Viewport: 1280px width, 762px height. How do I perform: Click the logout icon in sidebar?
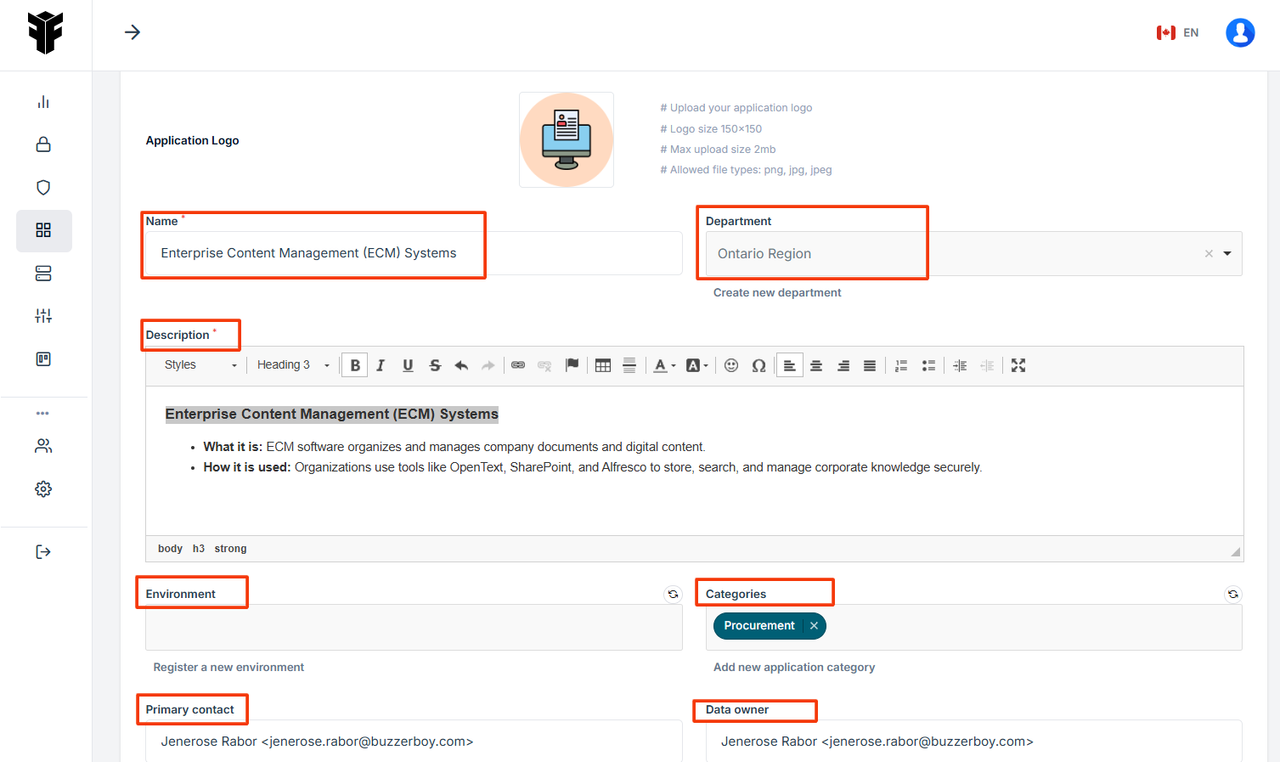click(43, 552)
